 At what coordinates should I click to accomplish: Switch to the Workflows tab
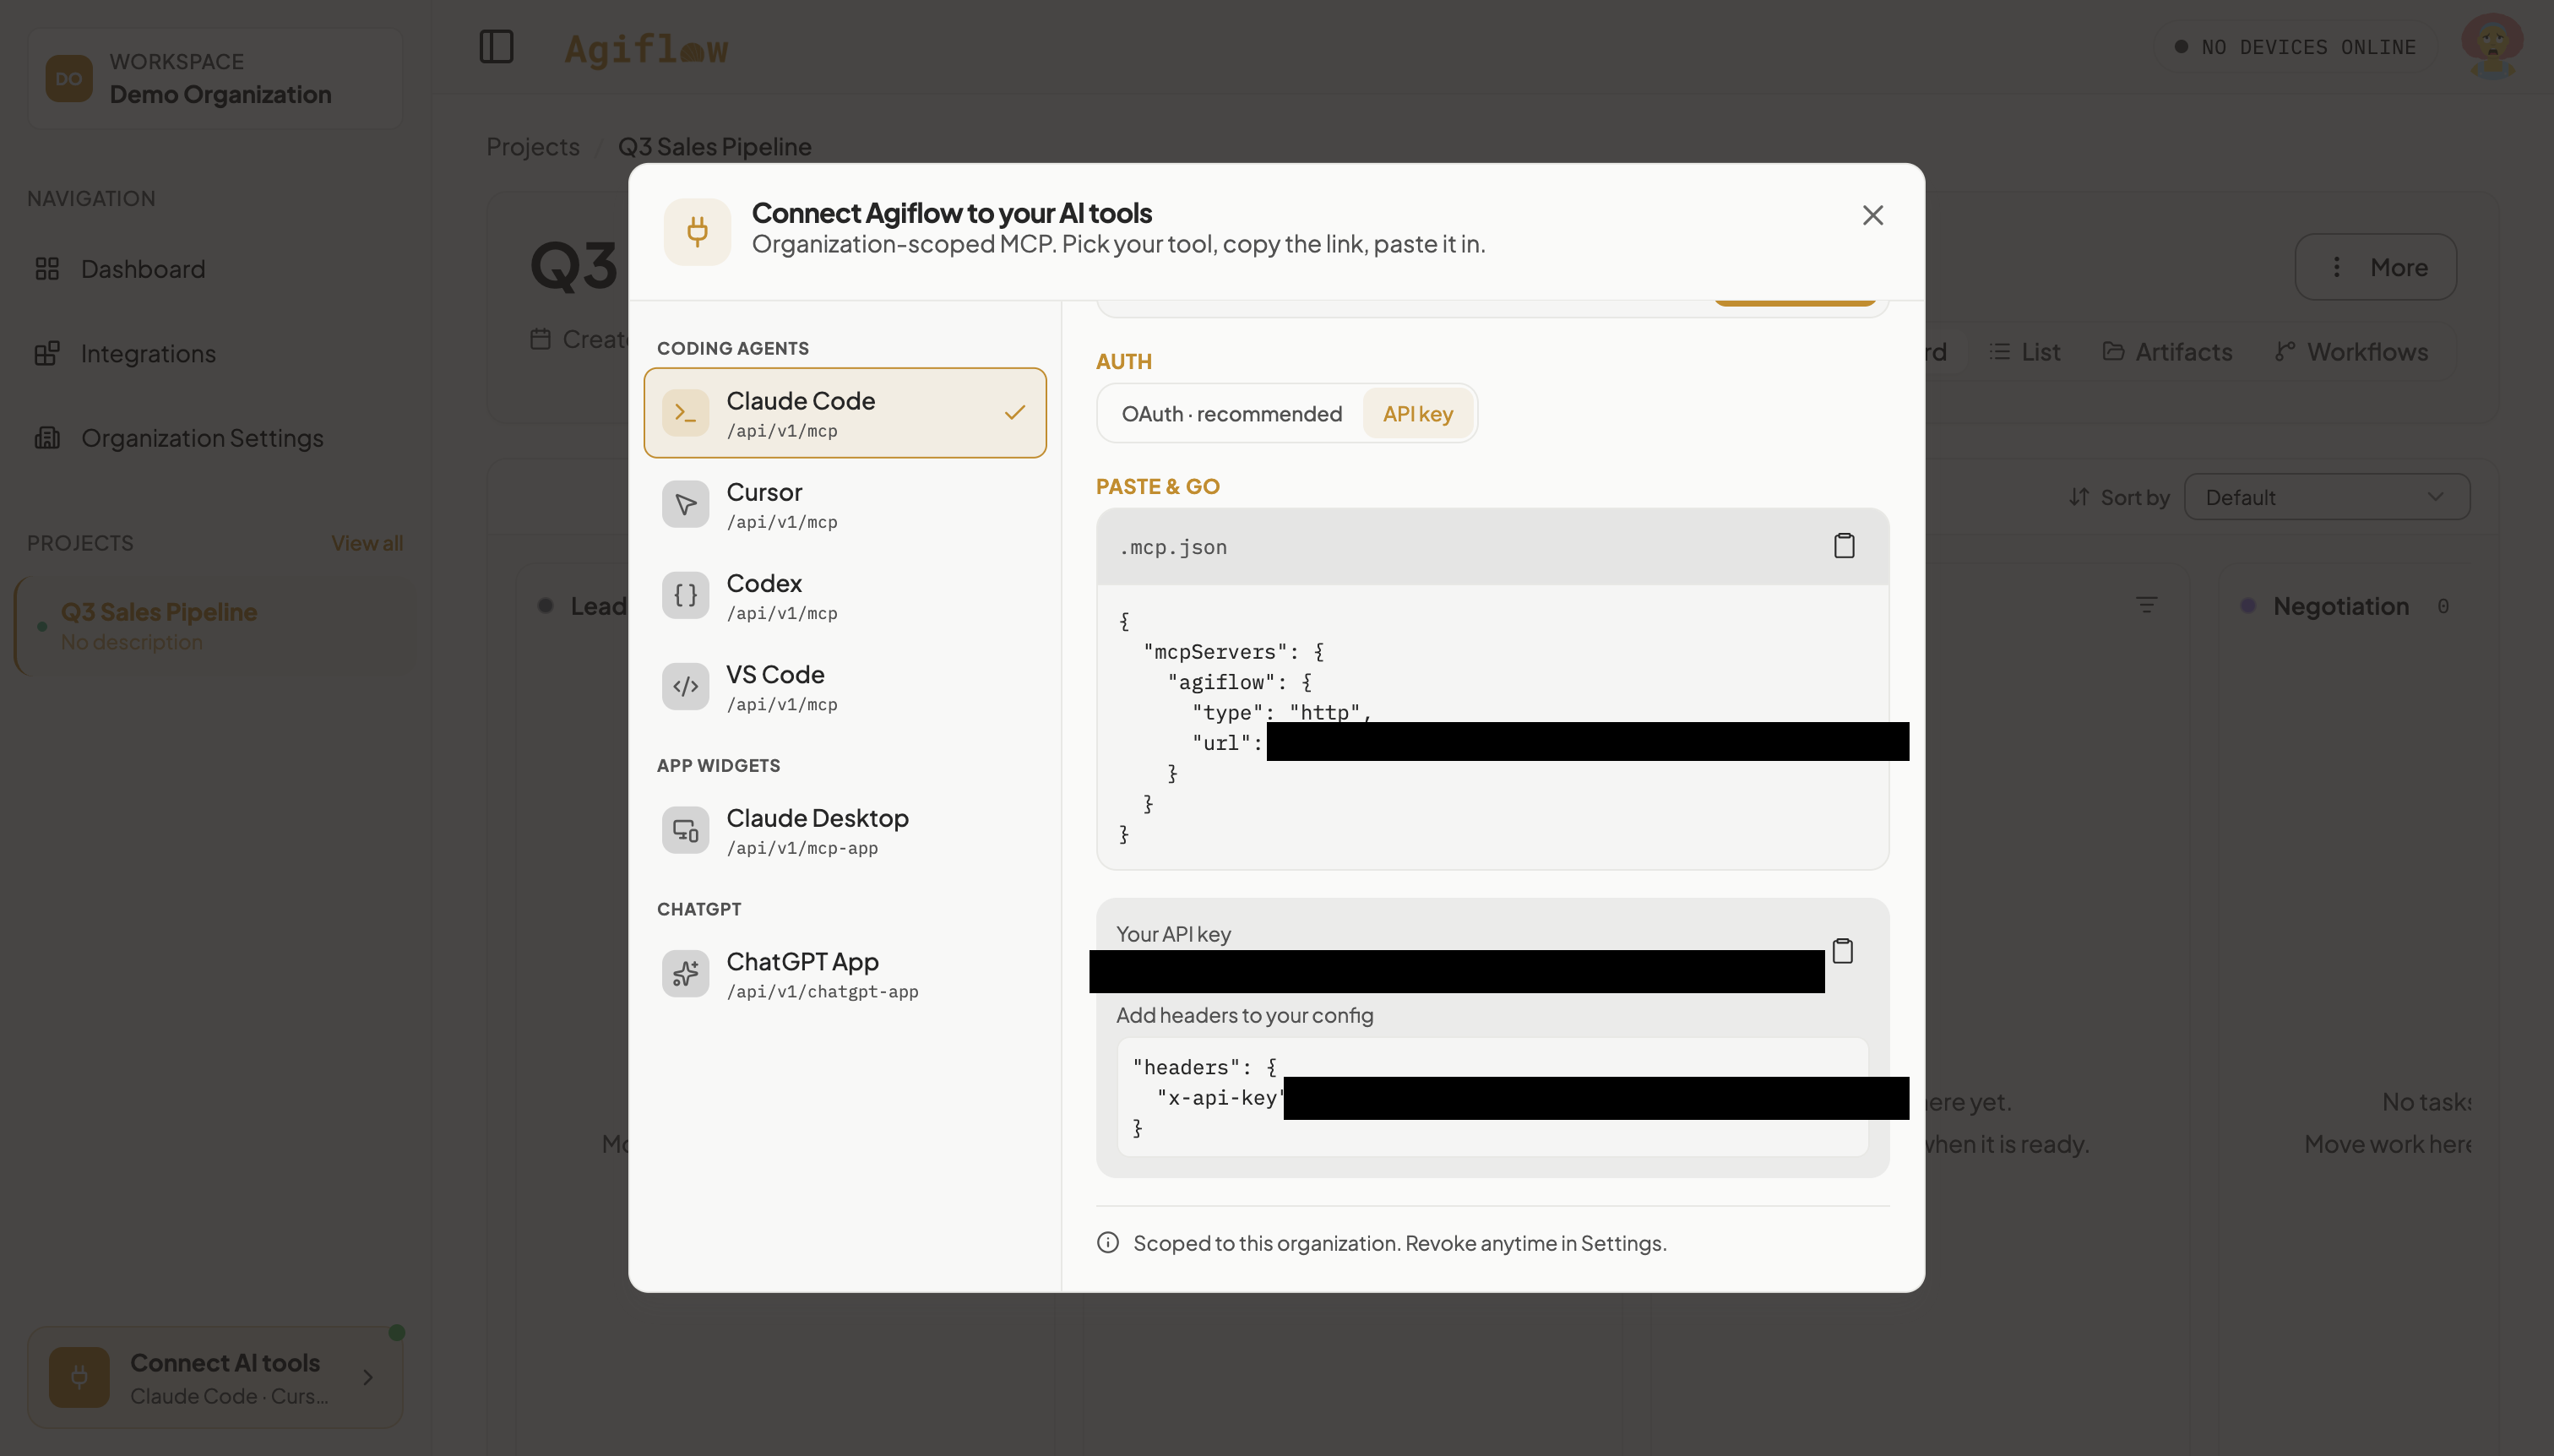pyautogui.click(x=2351, y=352)
